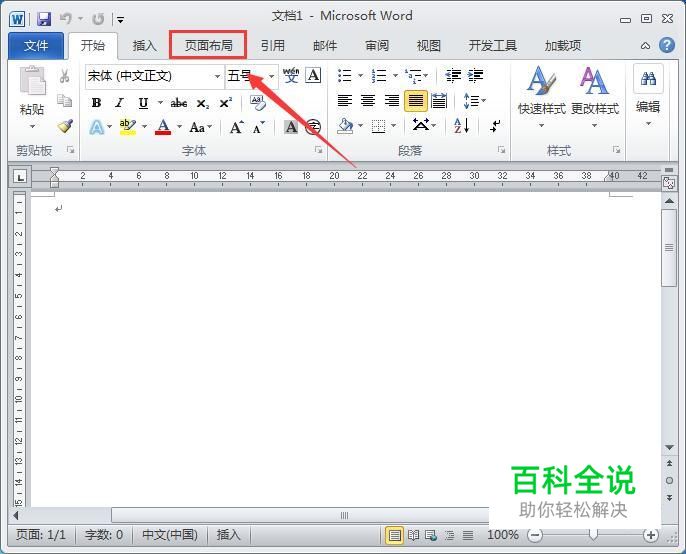Shrink font size with small A icon
Image resolution: width=686 pixels, height=554 pixels.
pyautogui.click(x=259, y=127)
